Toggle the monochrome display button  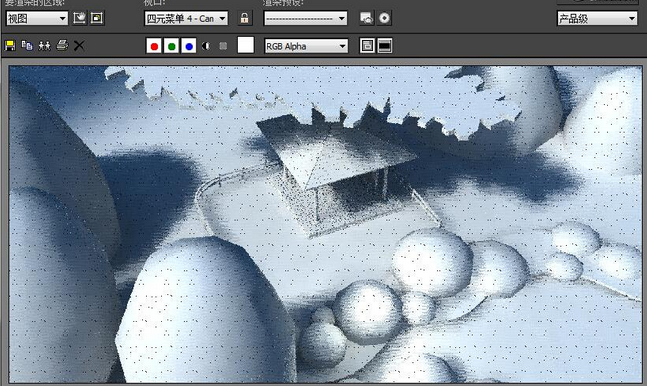click(x=223, y=46)
